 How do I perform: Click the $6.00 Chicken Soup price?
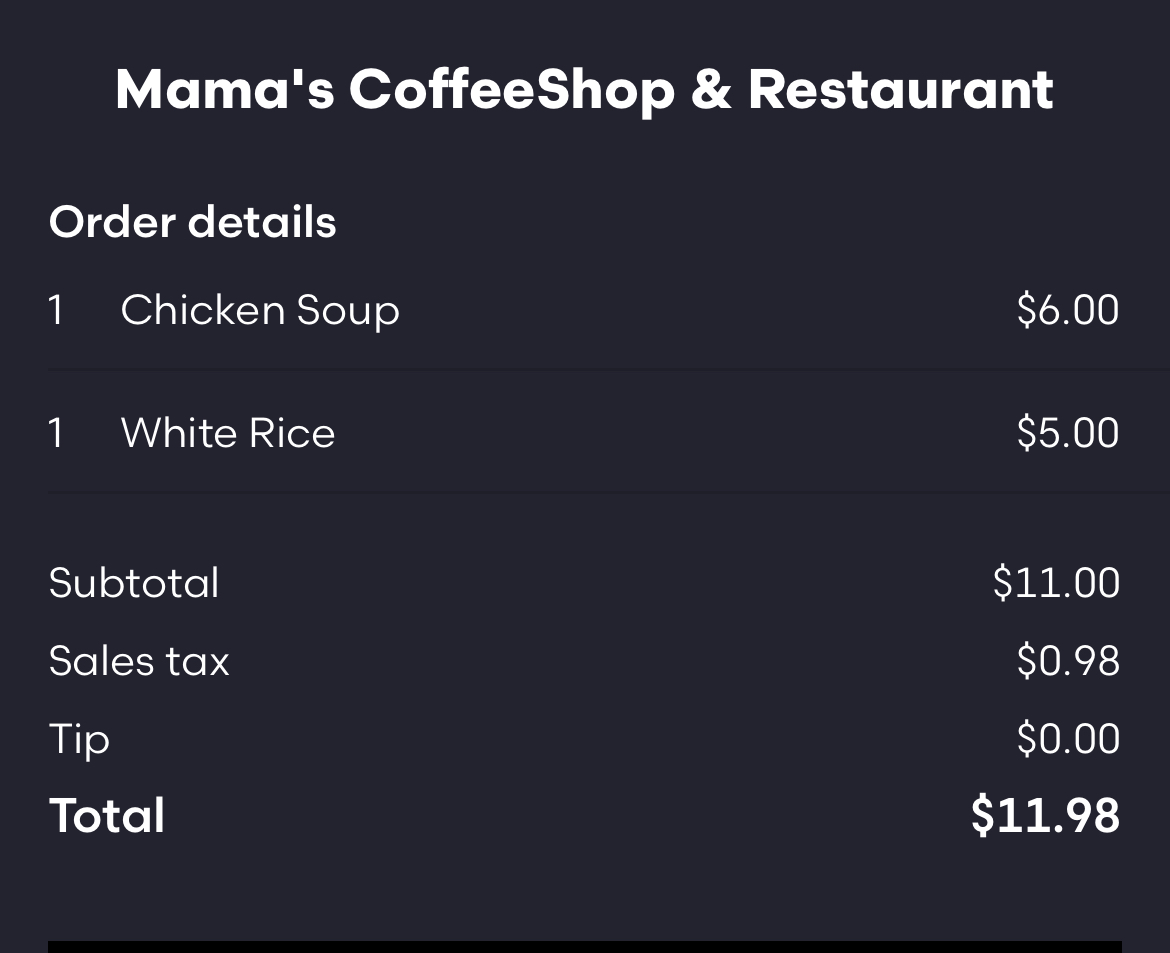(x=1067, y=310)
